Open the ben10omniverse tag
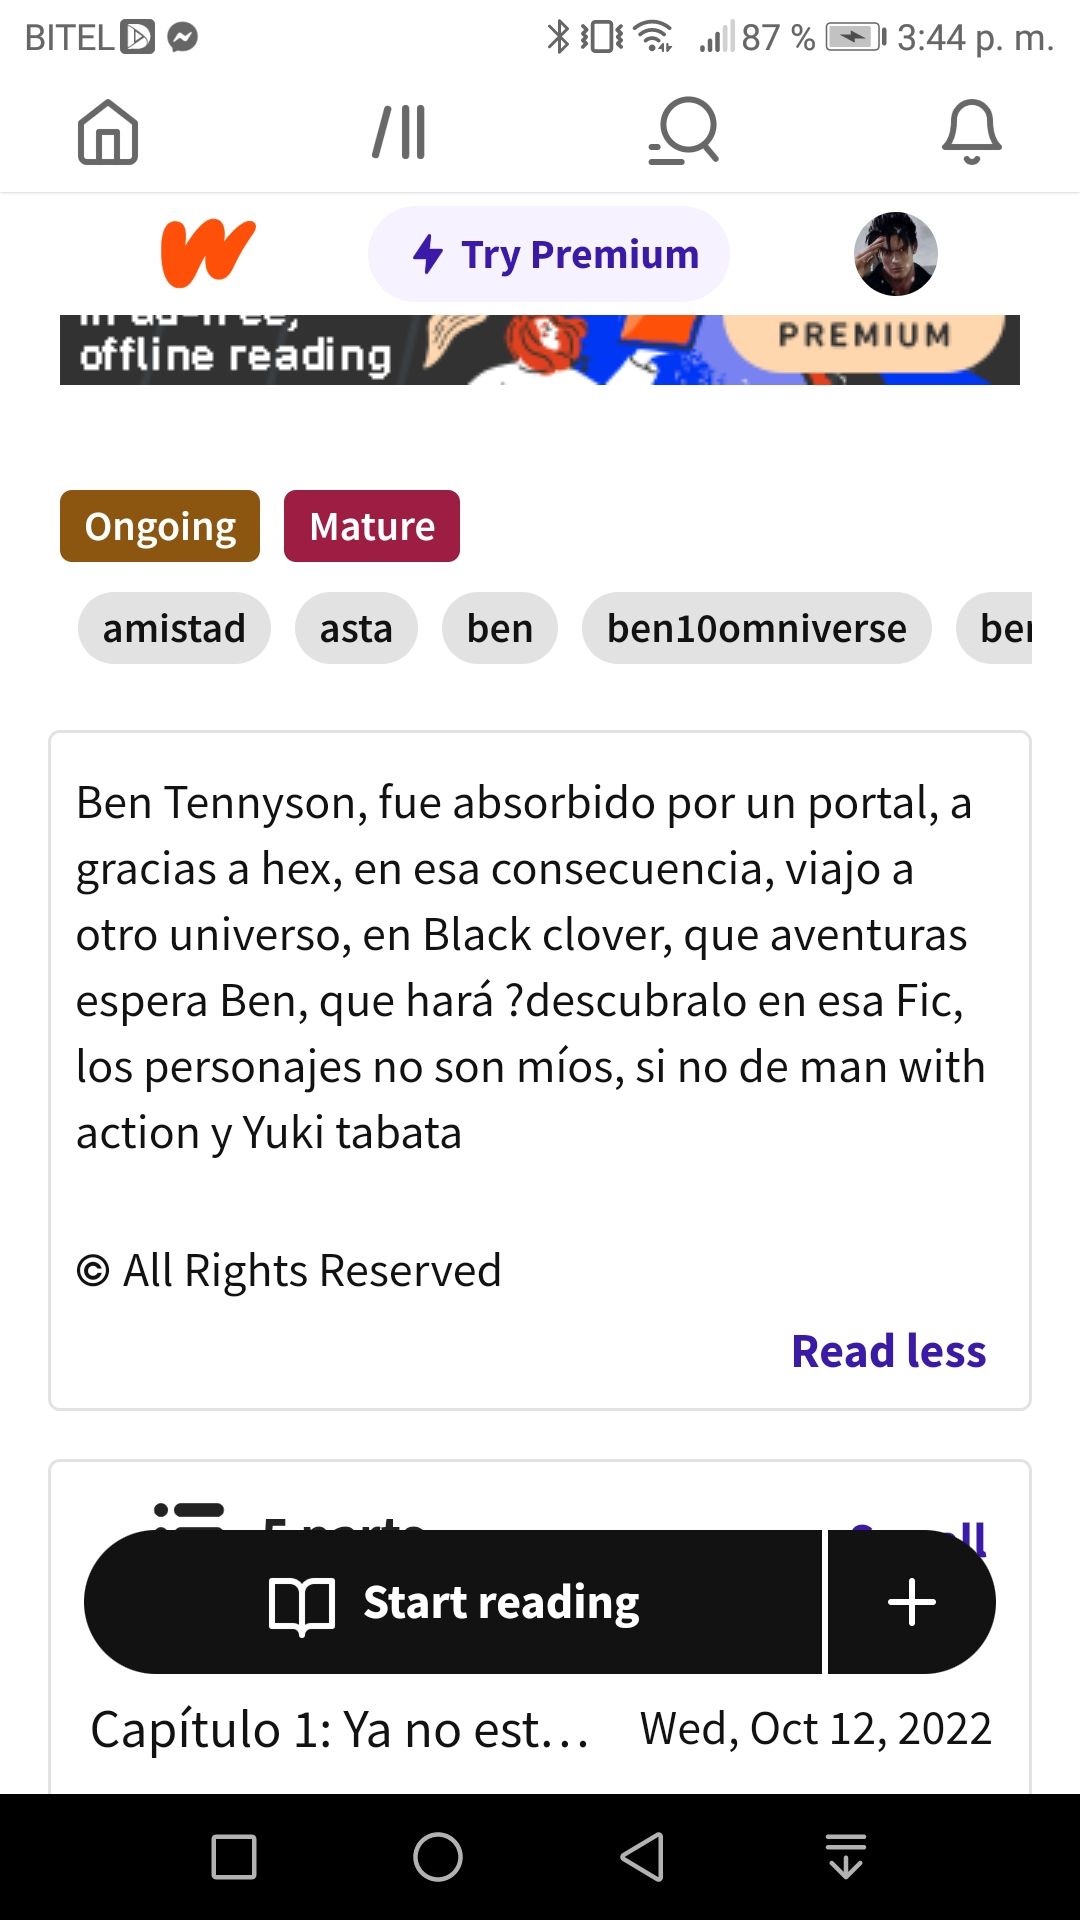This screenshot has width=1080, height=1920. tap(757, 628)
